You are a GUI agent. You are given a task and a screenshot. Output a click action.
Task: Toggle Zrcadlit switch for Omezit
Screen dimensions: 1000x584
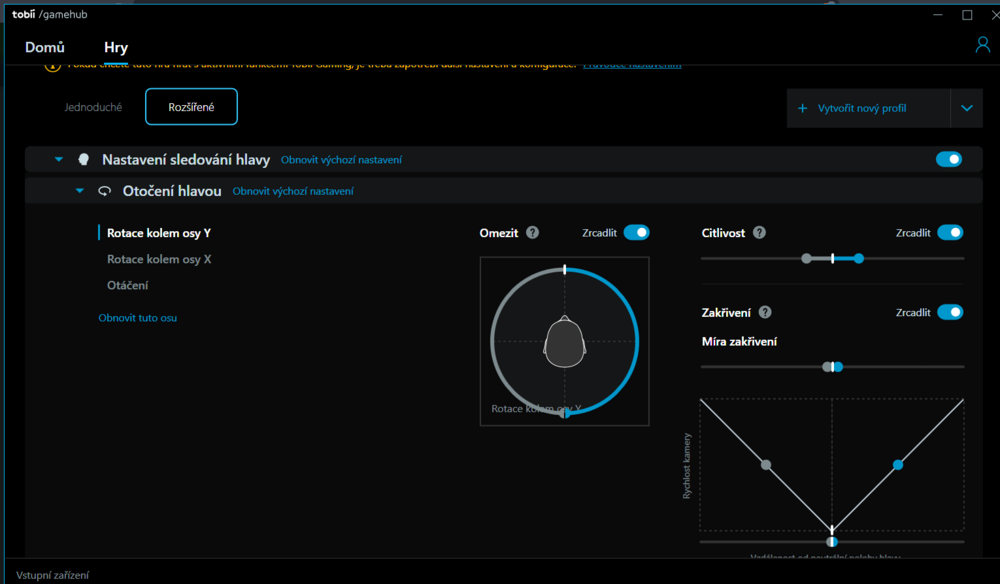(x=636, y=233)
